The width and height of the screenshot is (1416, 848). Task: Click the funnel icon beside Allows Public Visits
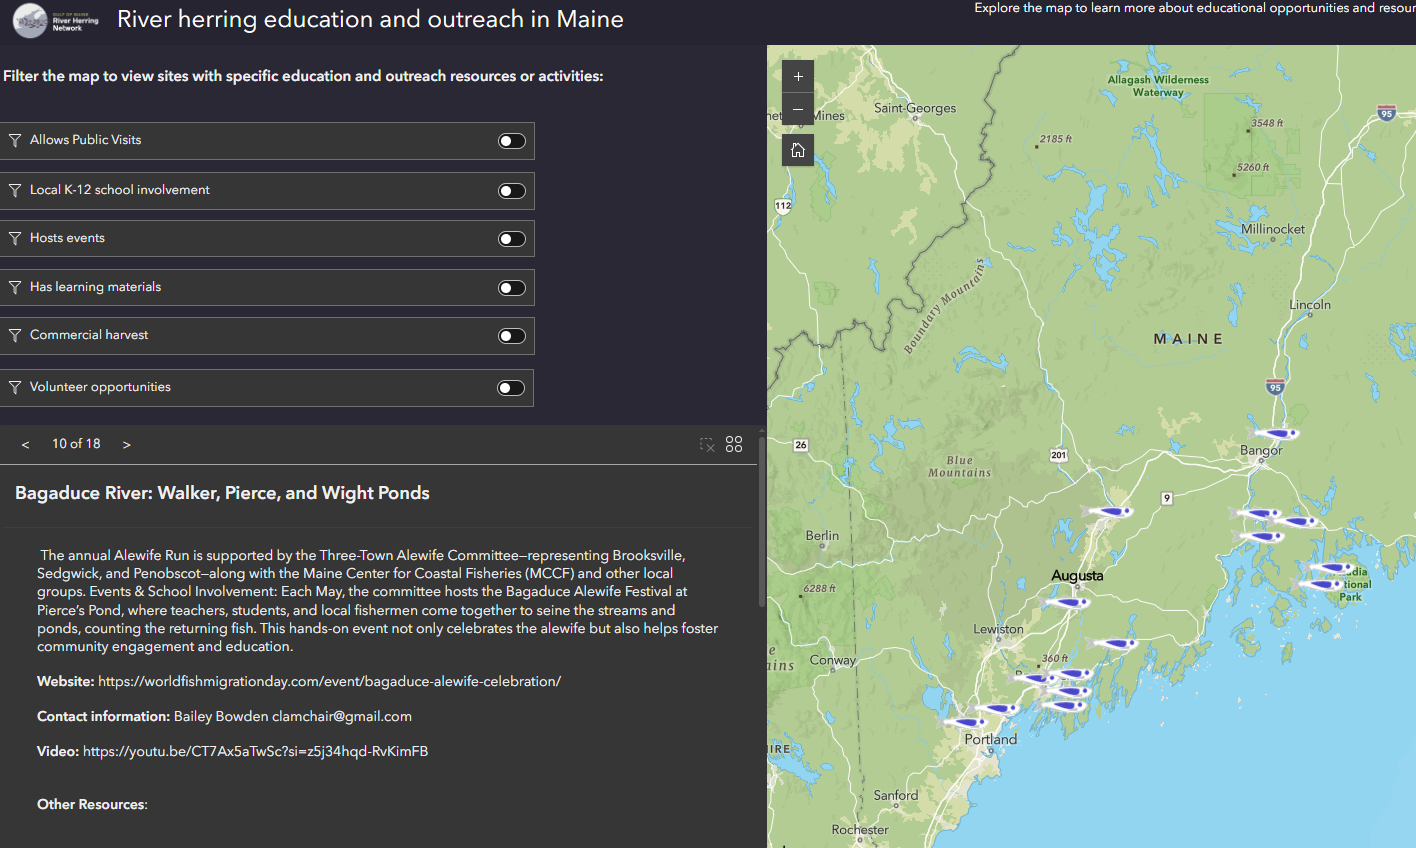click(x=15, y=140)
